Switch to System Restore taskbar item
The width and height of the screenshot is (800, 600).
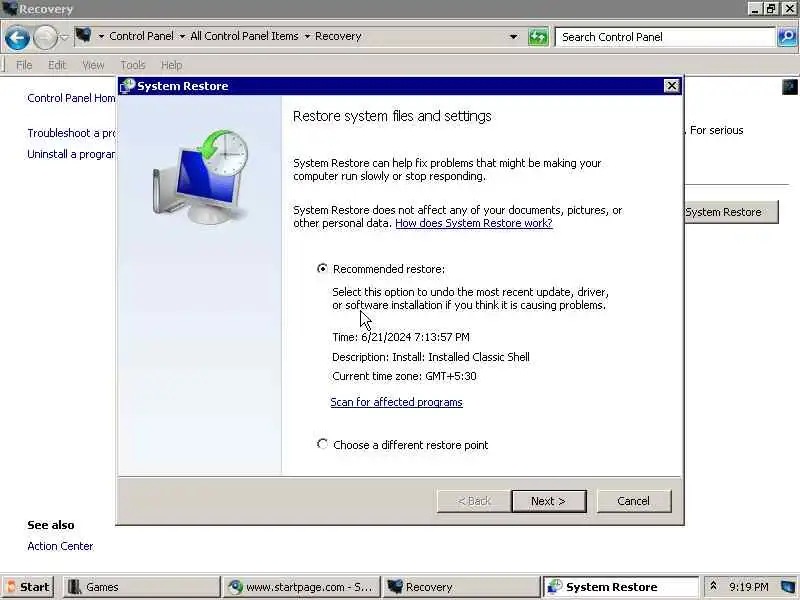(621, 587)
